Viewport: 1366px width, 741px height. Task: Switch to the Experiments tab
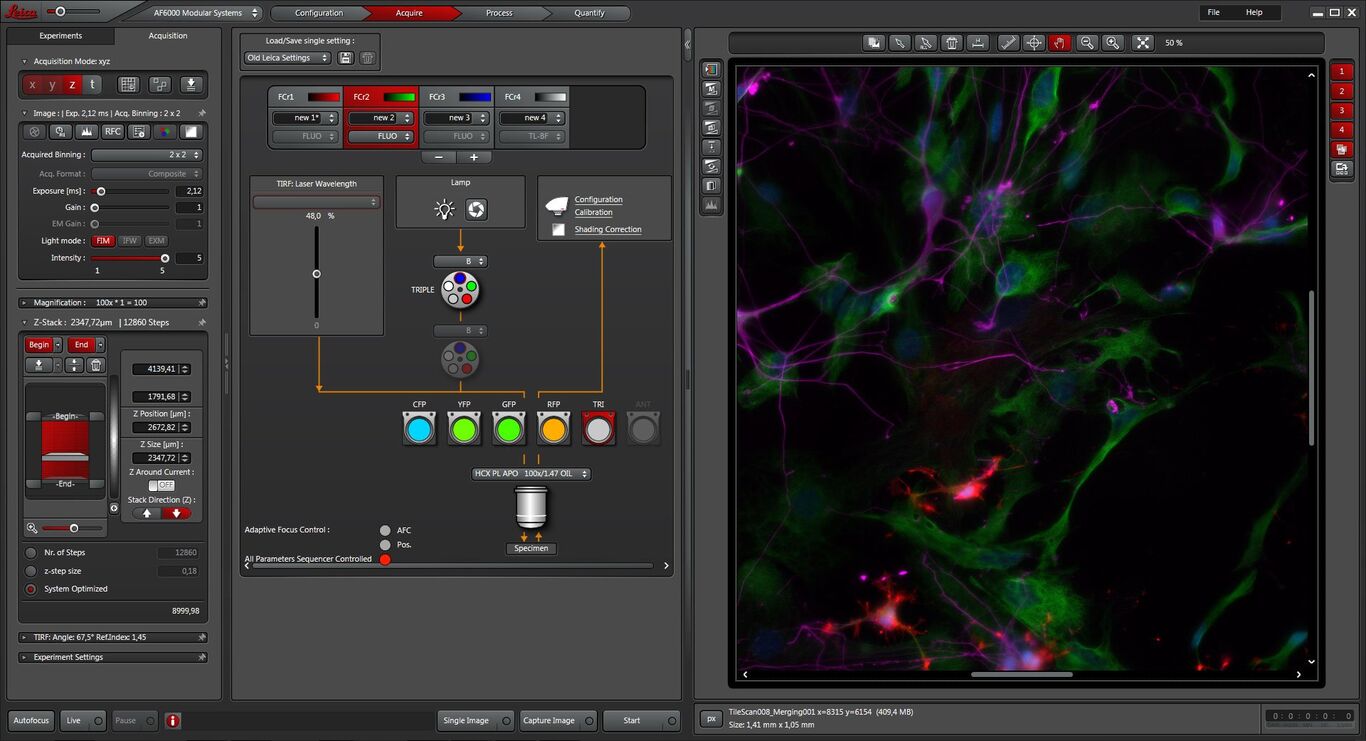[x=60, y=35]
